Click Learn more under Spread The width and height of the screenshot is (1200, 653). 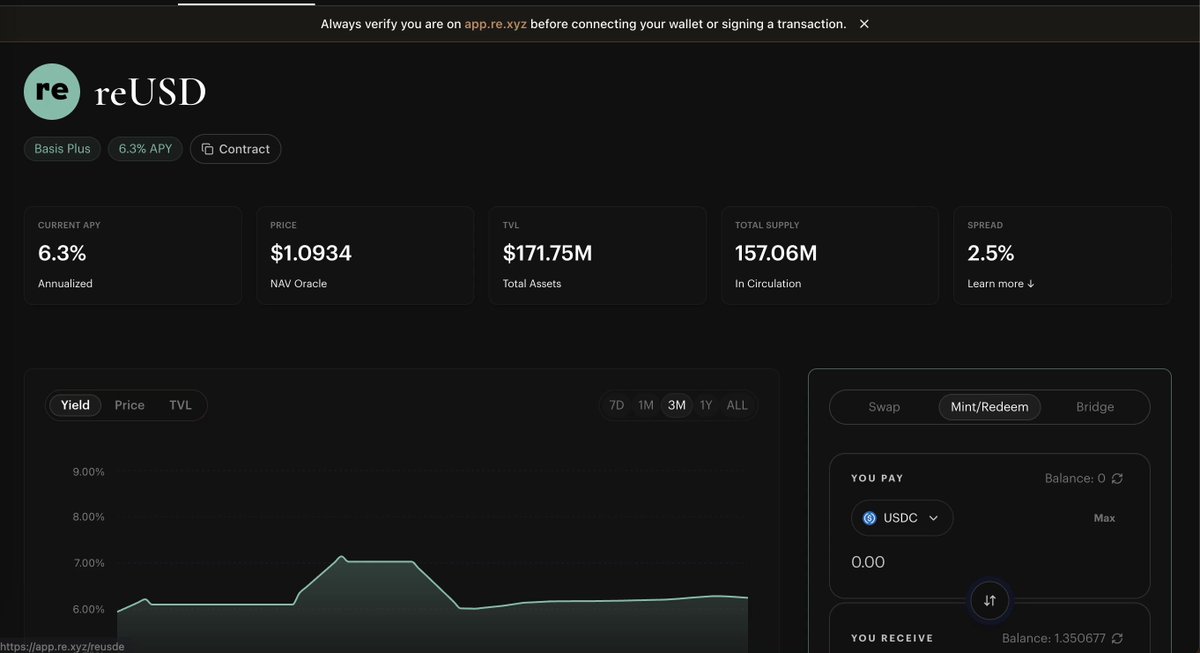click(x=1001, y=284)
